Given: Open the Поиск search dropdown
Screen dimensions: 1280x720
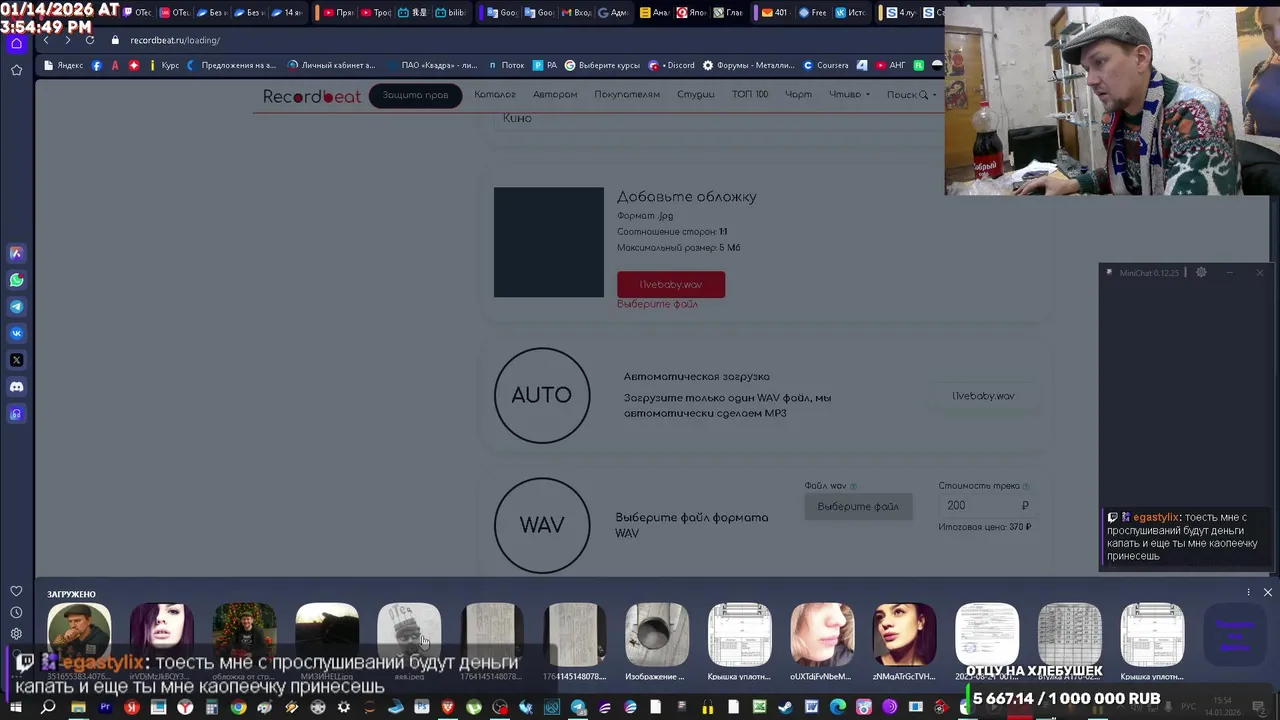Looking at the screenshot, I should click(911, 95).
